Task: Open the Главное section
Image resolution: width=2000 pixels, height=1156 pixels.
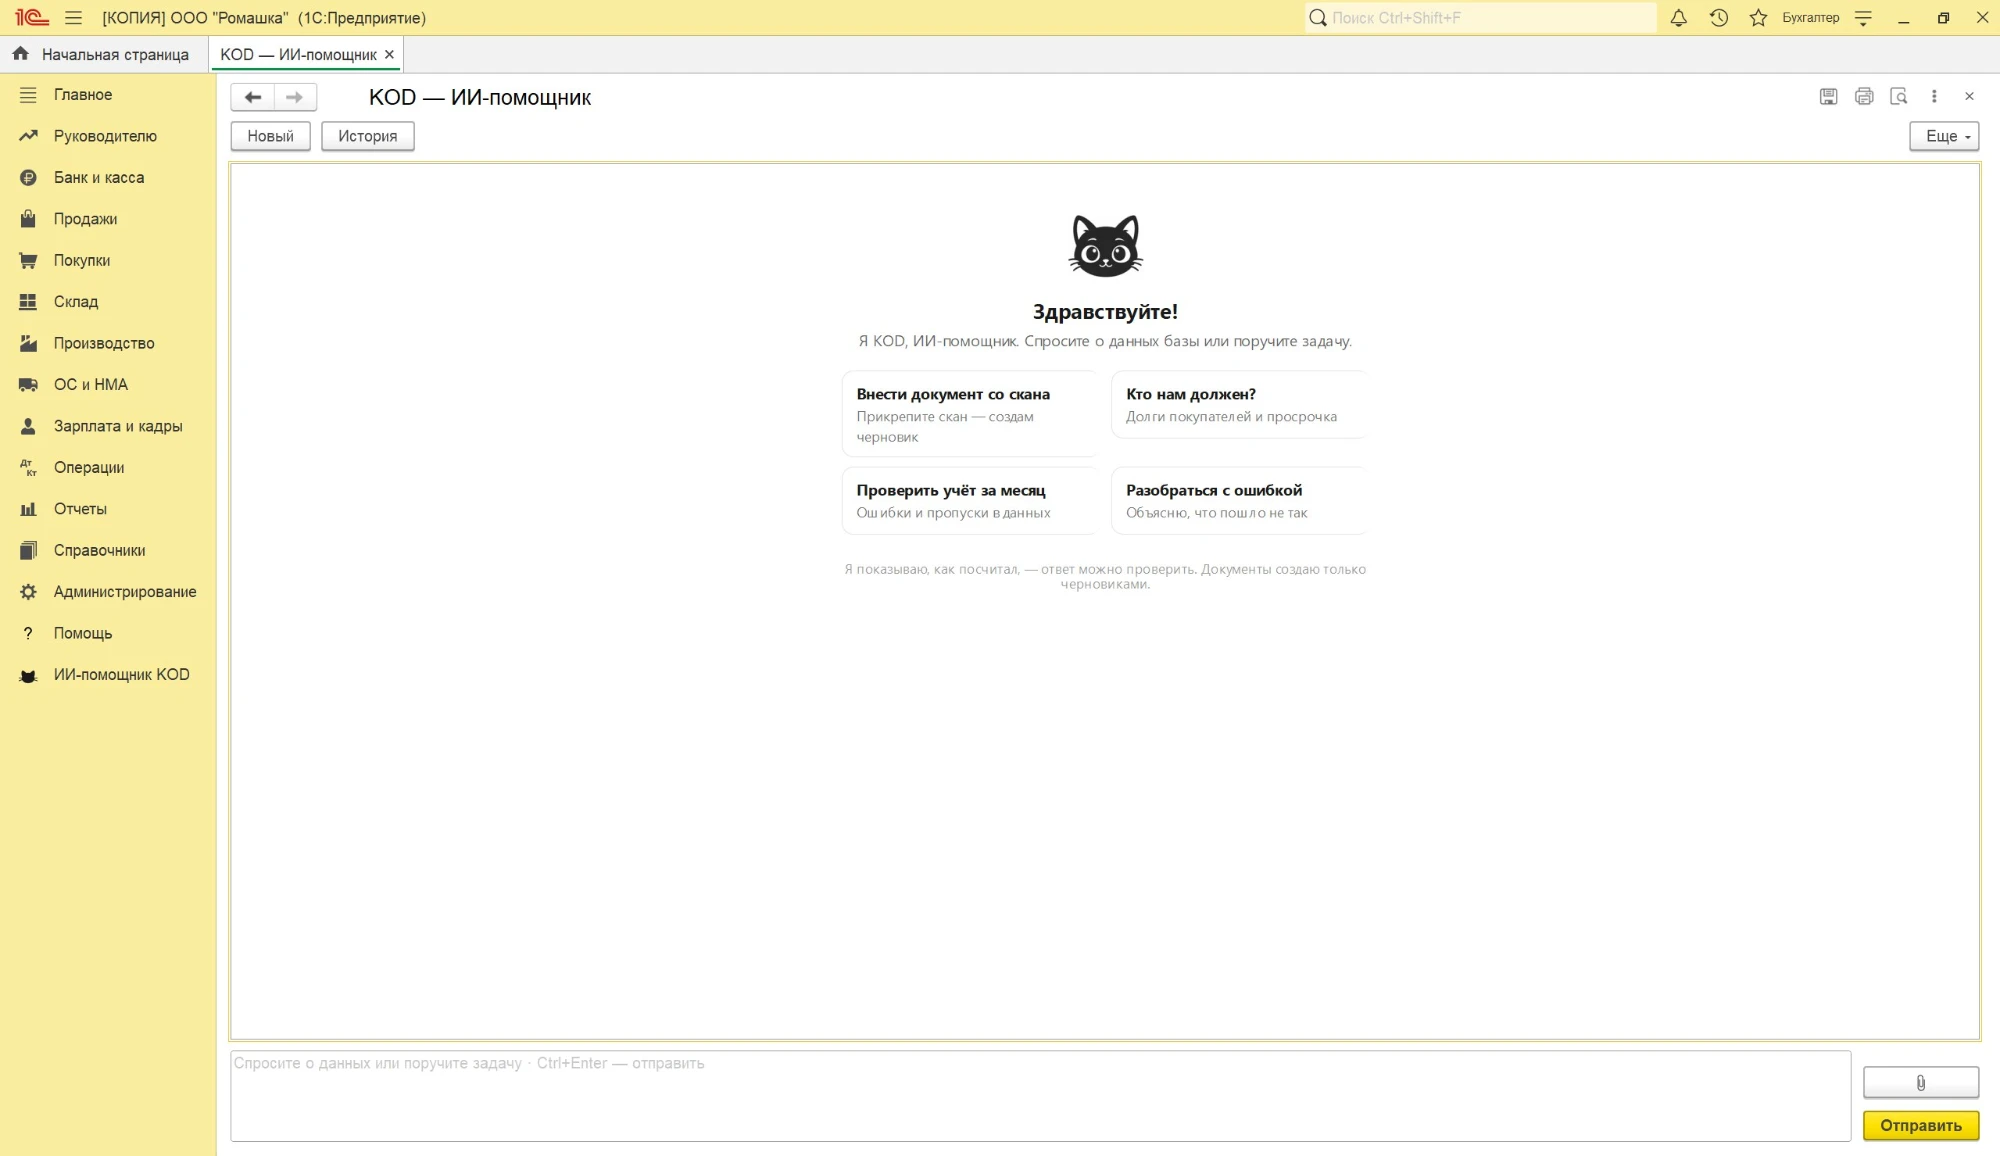Action: tap(108, 95)
